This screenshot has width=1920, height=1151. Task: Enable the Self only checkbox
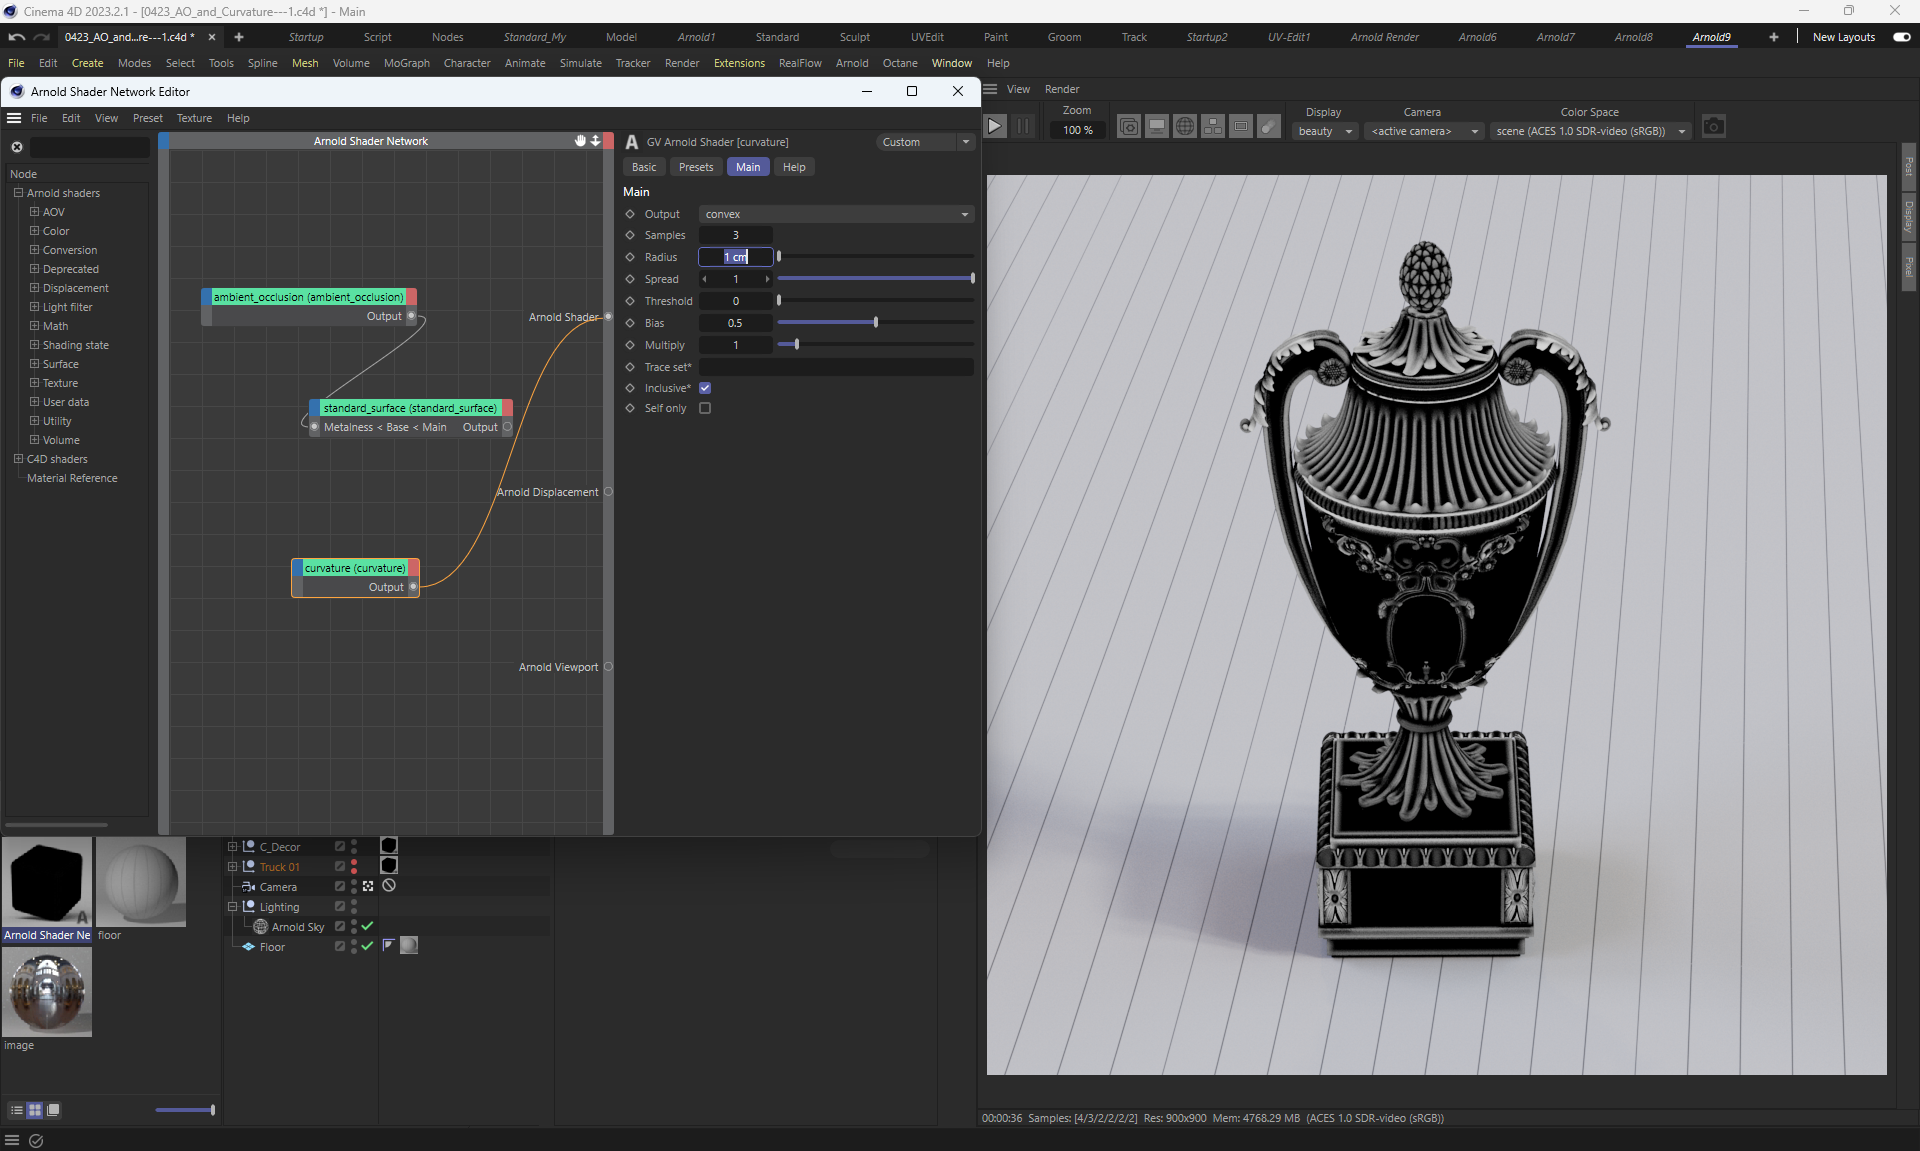tap(705, 408)
